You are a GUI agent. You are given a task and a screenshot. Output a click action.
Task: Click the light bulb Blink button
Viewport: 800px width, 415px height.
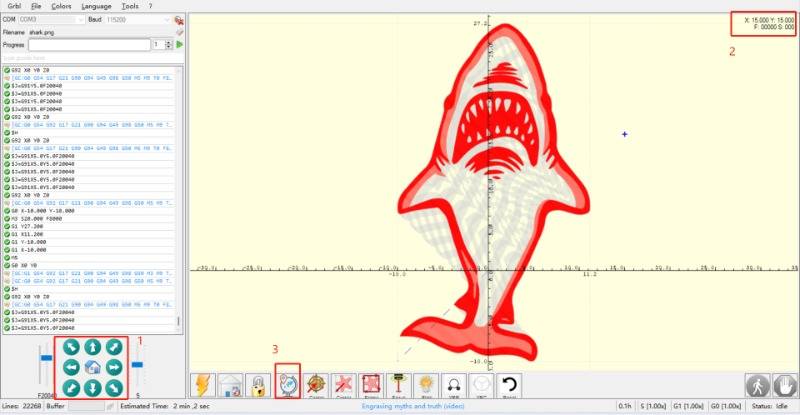(426, 385)
